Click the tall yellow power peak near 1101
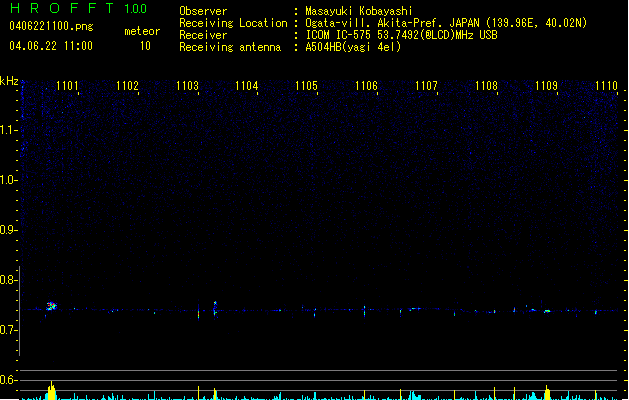The image size is (629, 400). click(51, 391)
